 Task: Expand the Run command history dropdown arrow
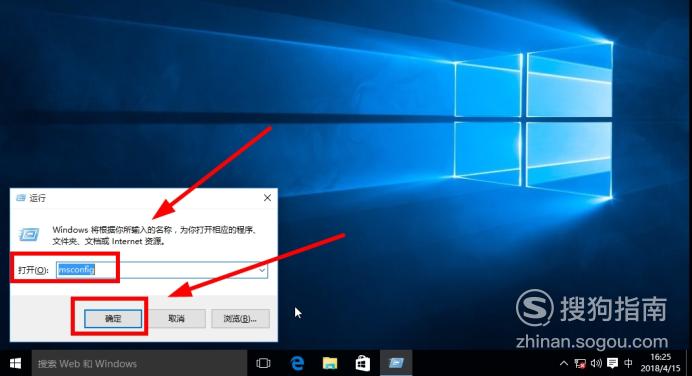[x=262, y=270]
